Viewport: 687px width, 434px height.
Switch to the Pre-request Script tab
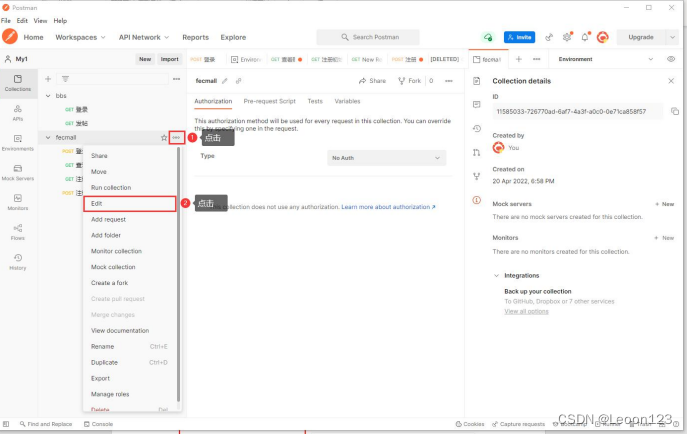coord(269,101)
